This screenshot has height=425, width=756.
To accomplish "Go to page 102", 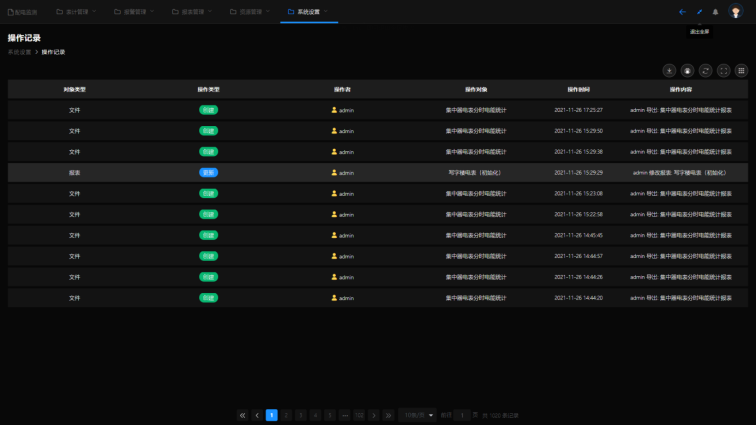I will pyautogui.click(x=359, y=415).
